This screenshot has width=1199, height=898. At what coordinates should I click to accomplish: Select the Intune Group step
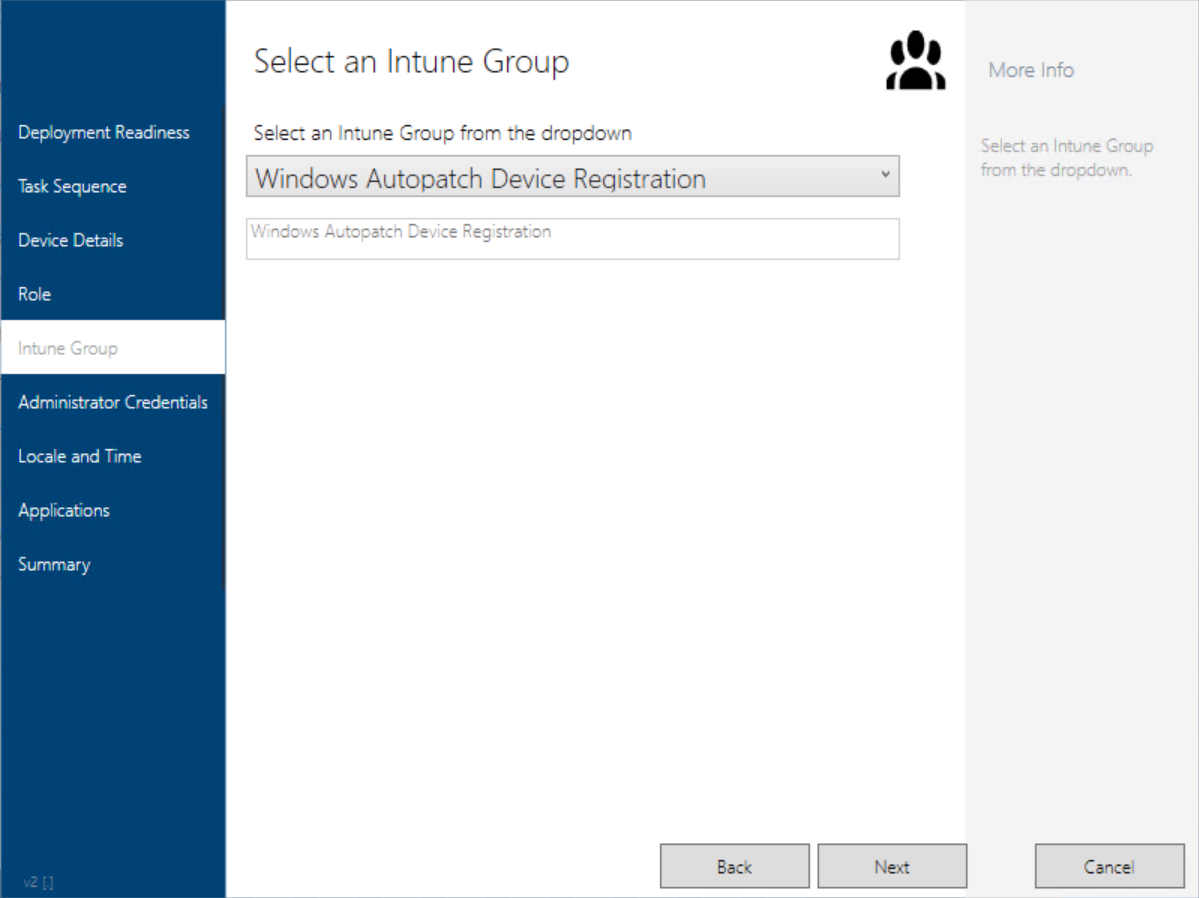click(113, 347)
